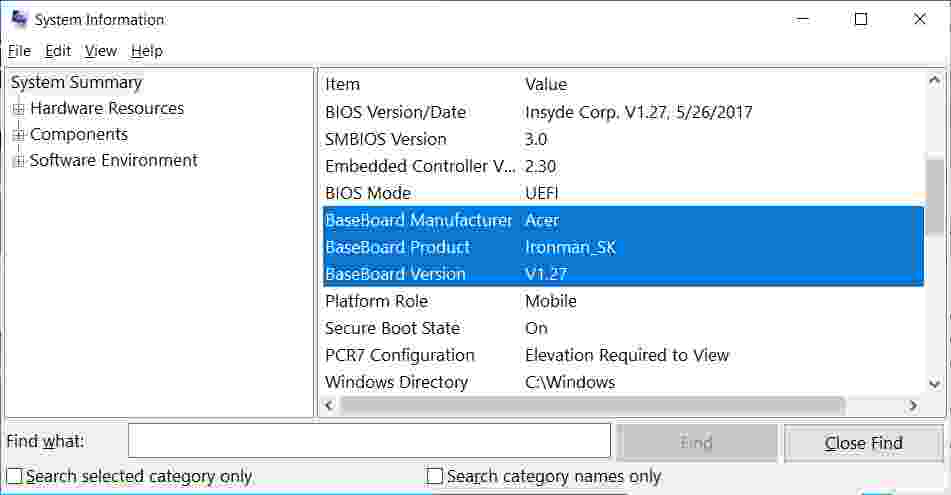Select System Summary in the tree

(x=76, y=82)
